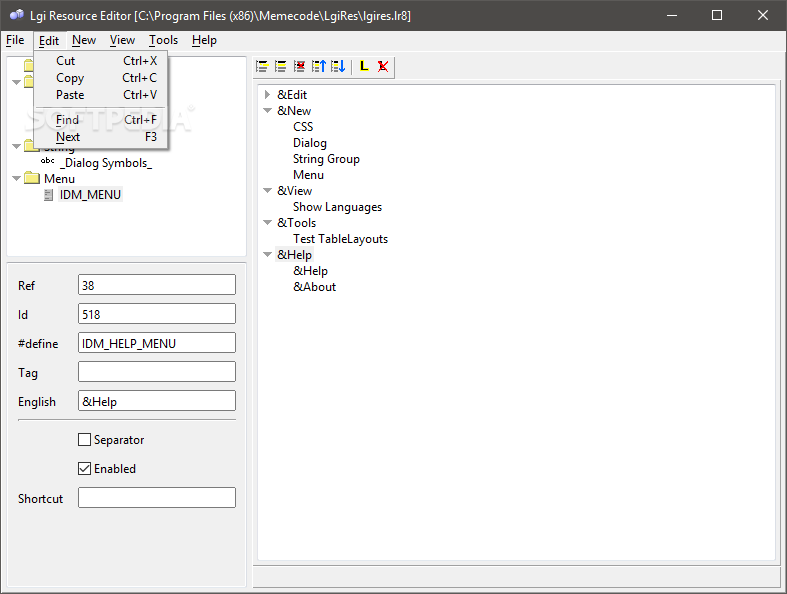Click the new sibling item toolbar icon
Image resolution: width=787 pixels, height=594 pixels.
click(x=281, y=66)
